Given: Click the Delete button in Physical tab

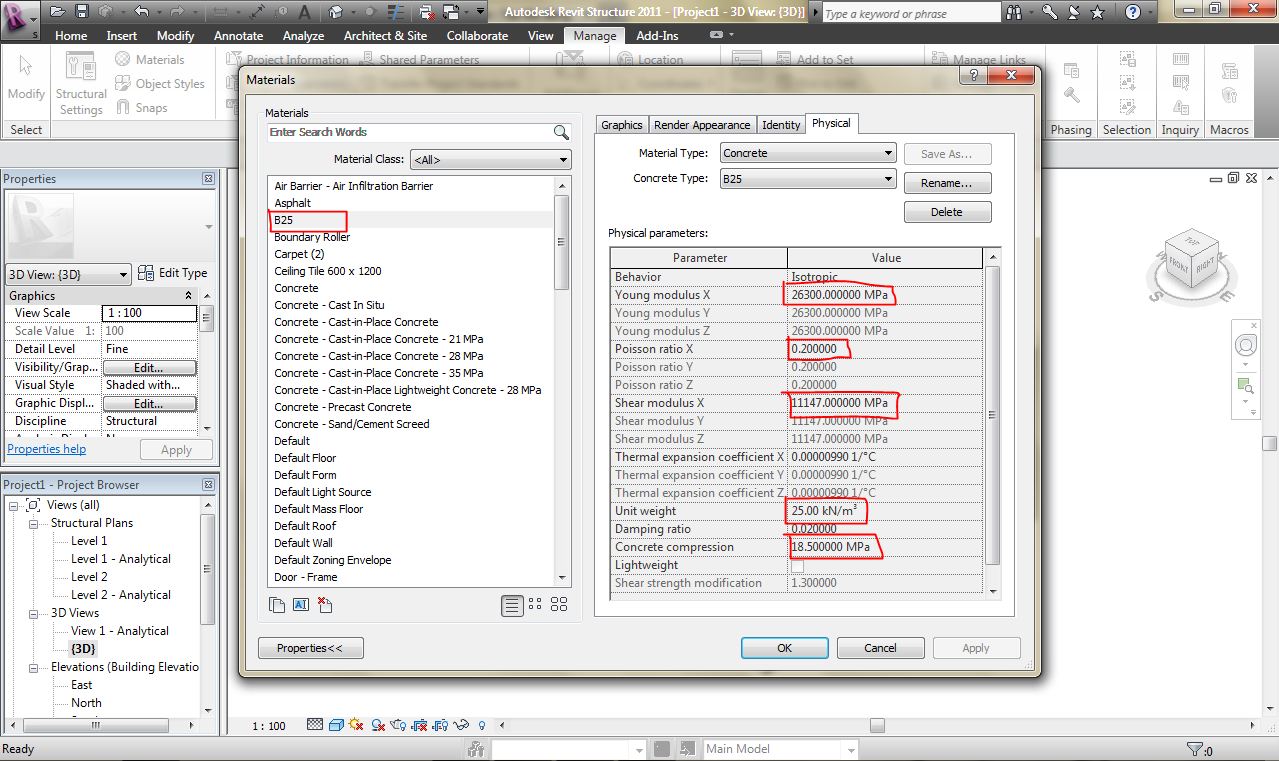Looking at the screenshot, I should [947, 212].
